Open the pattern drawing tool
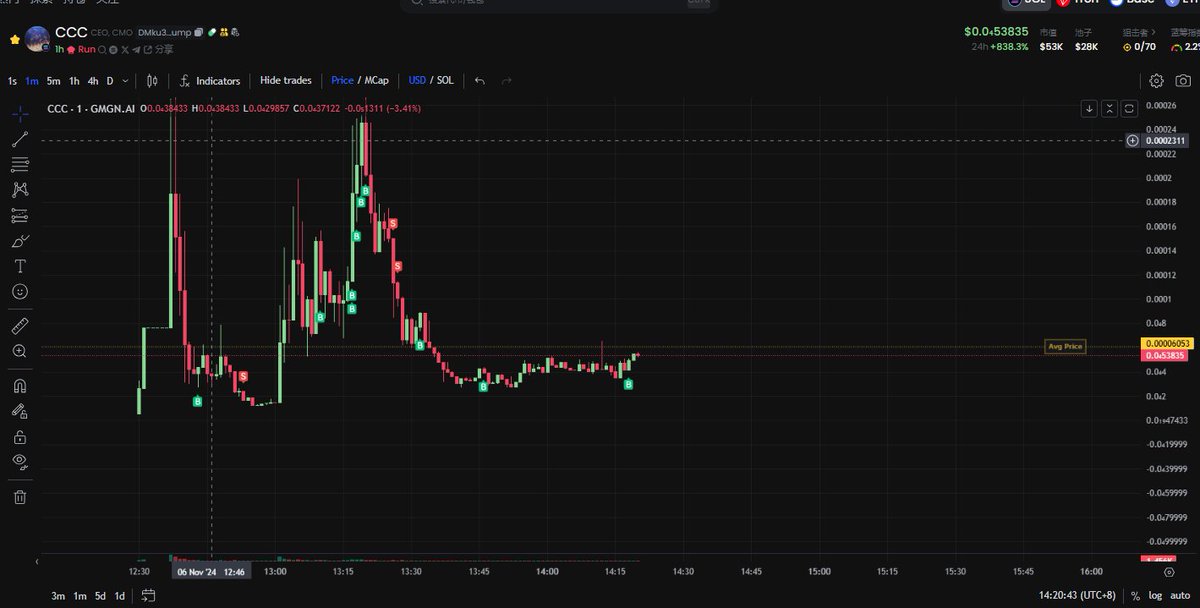 20,189
